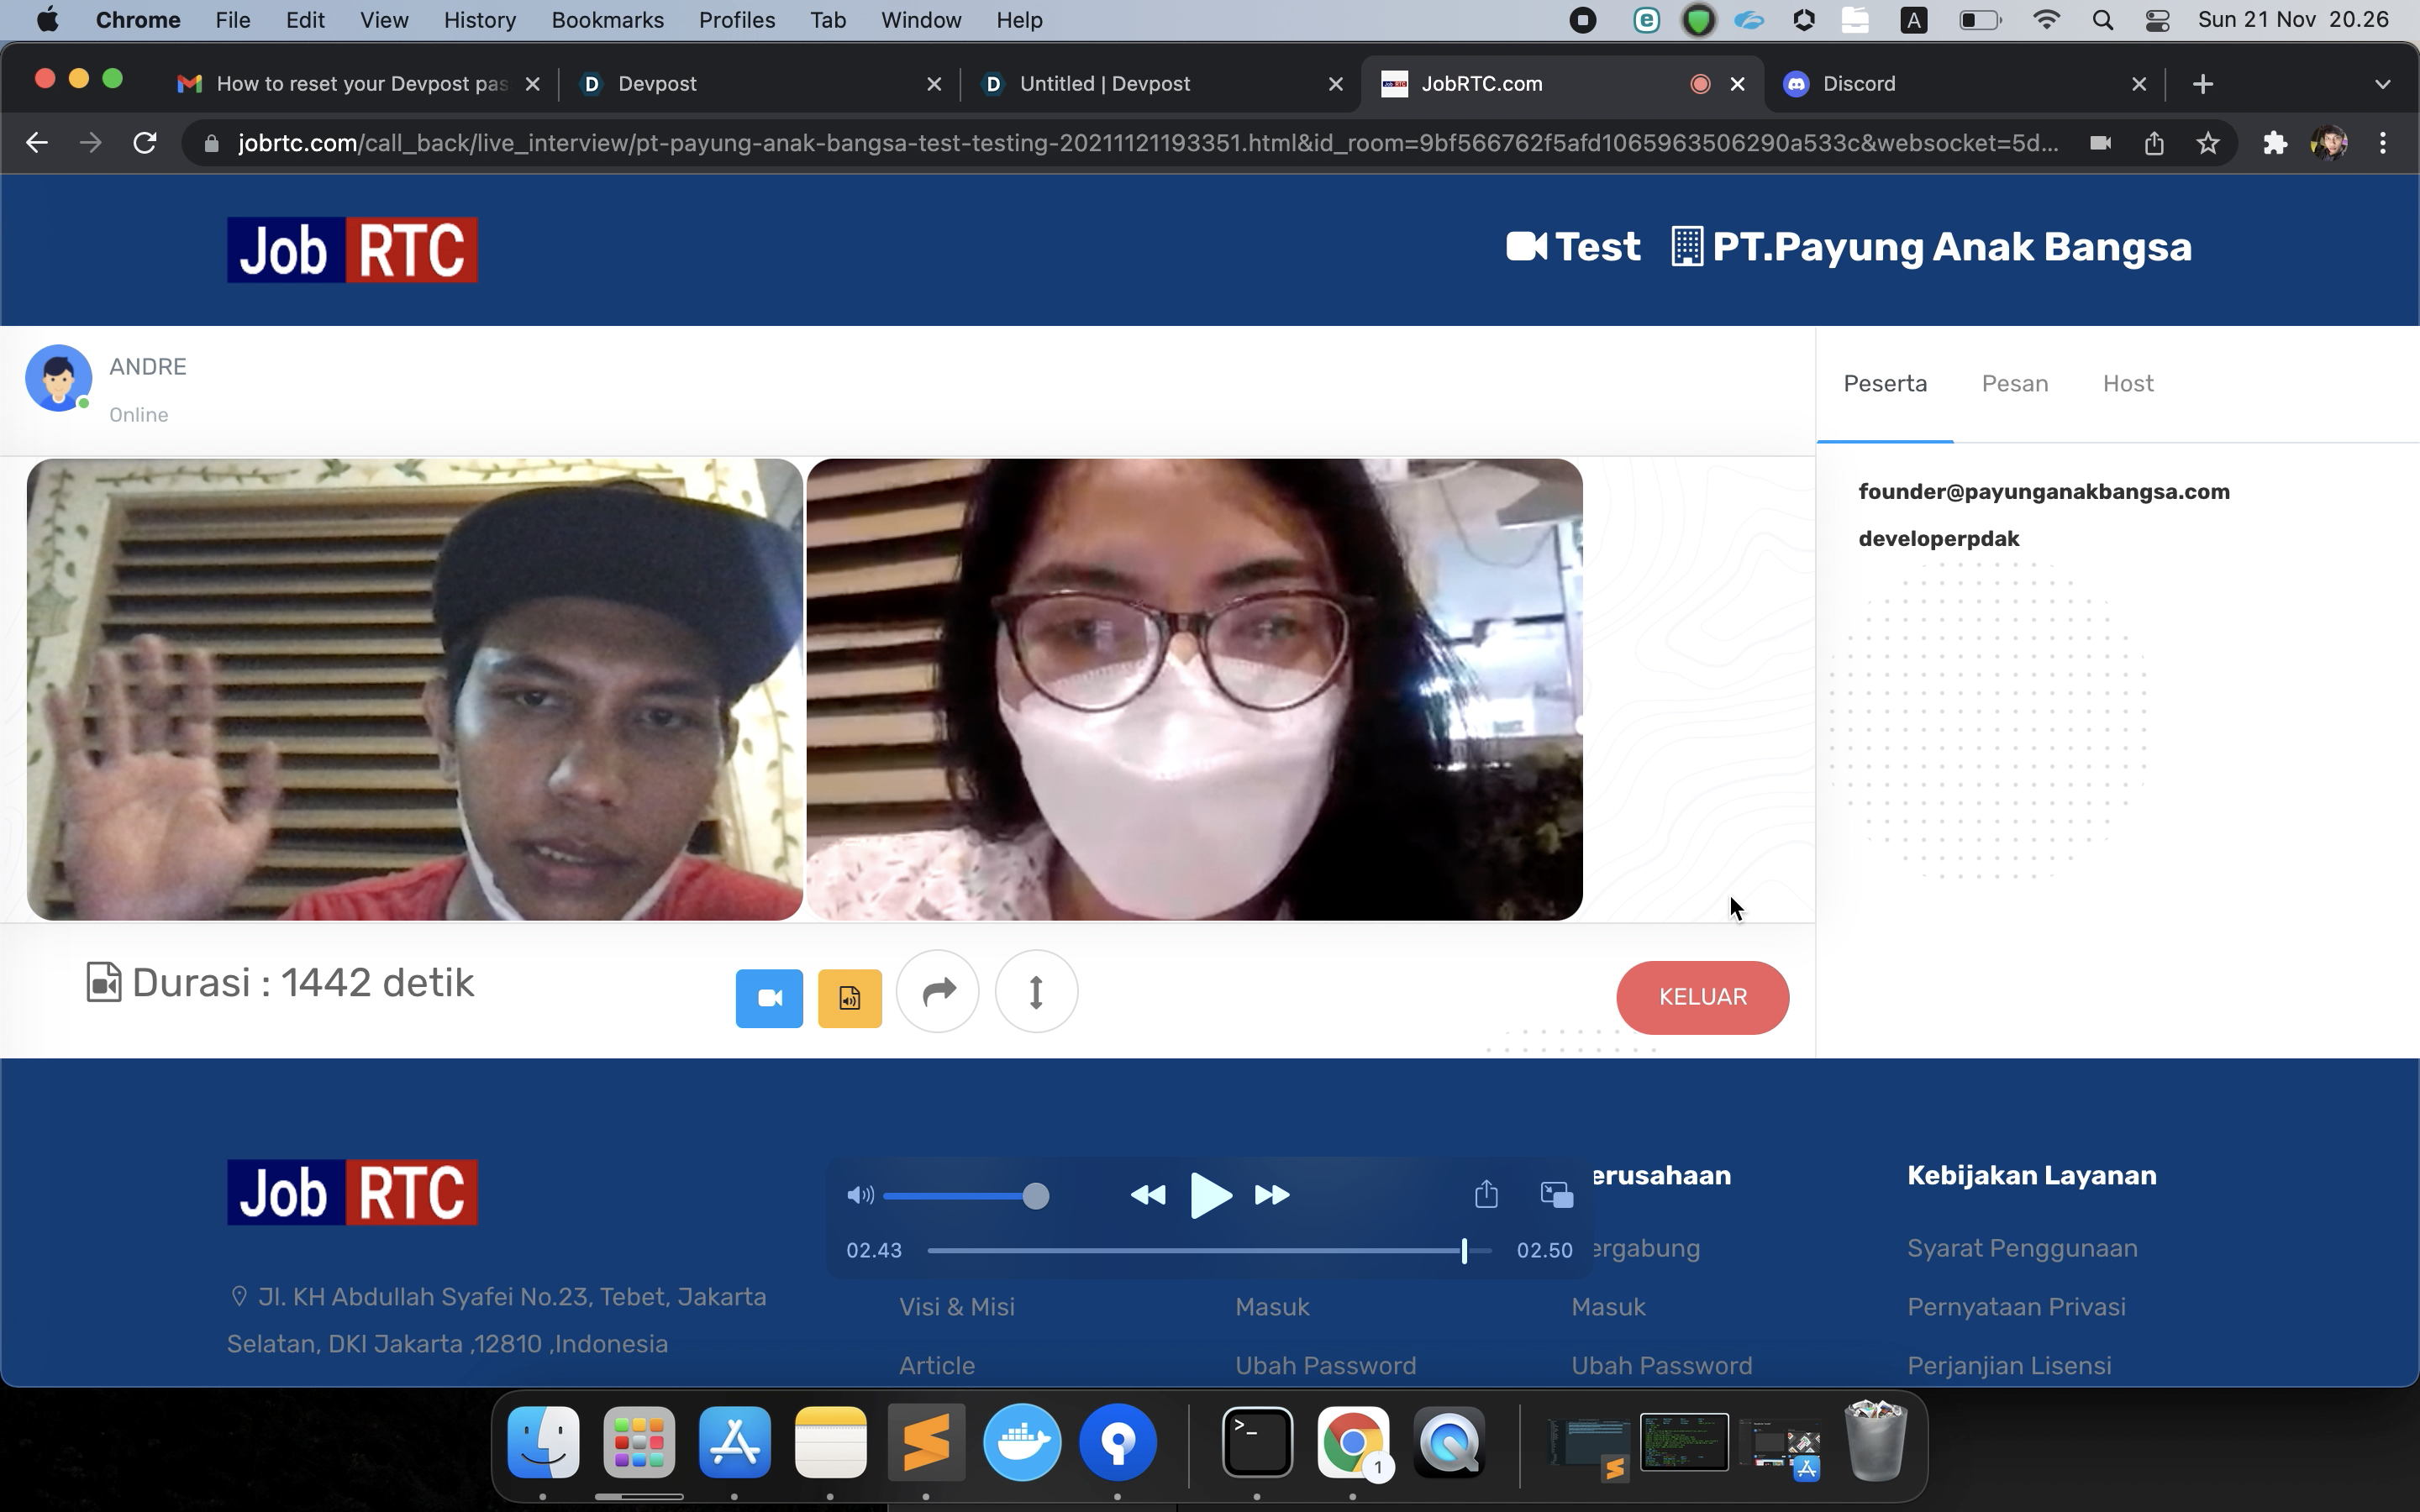
Task: Toggle picture-in-picture in media overlay
Action: (1556, 1194)
